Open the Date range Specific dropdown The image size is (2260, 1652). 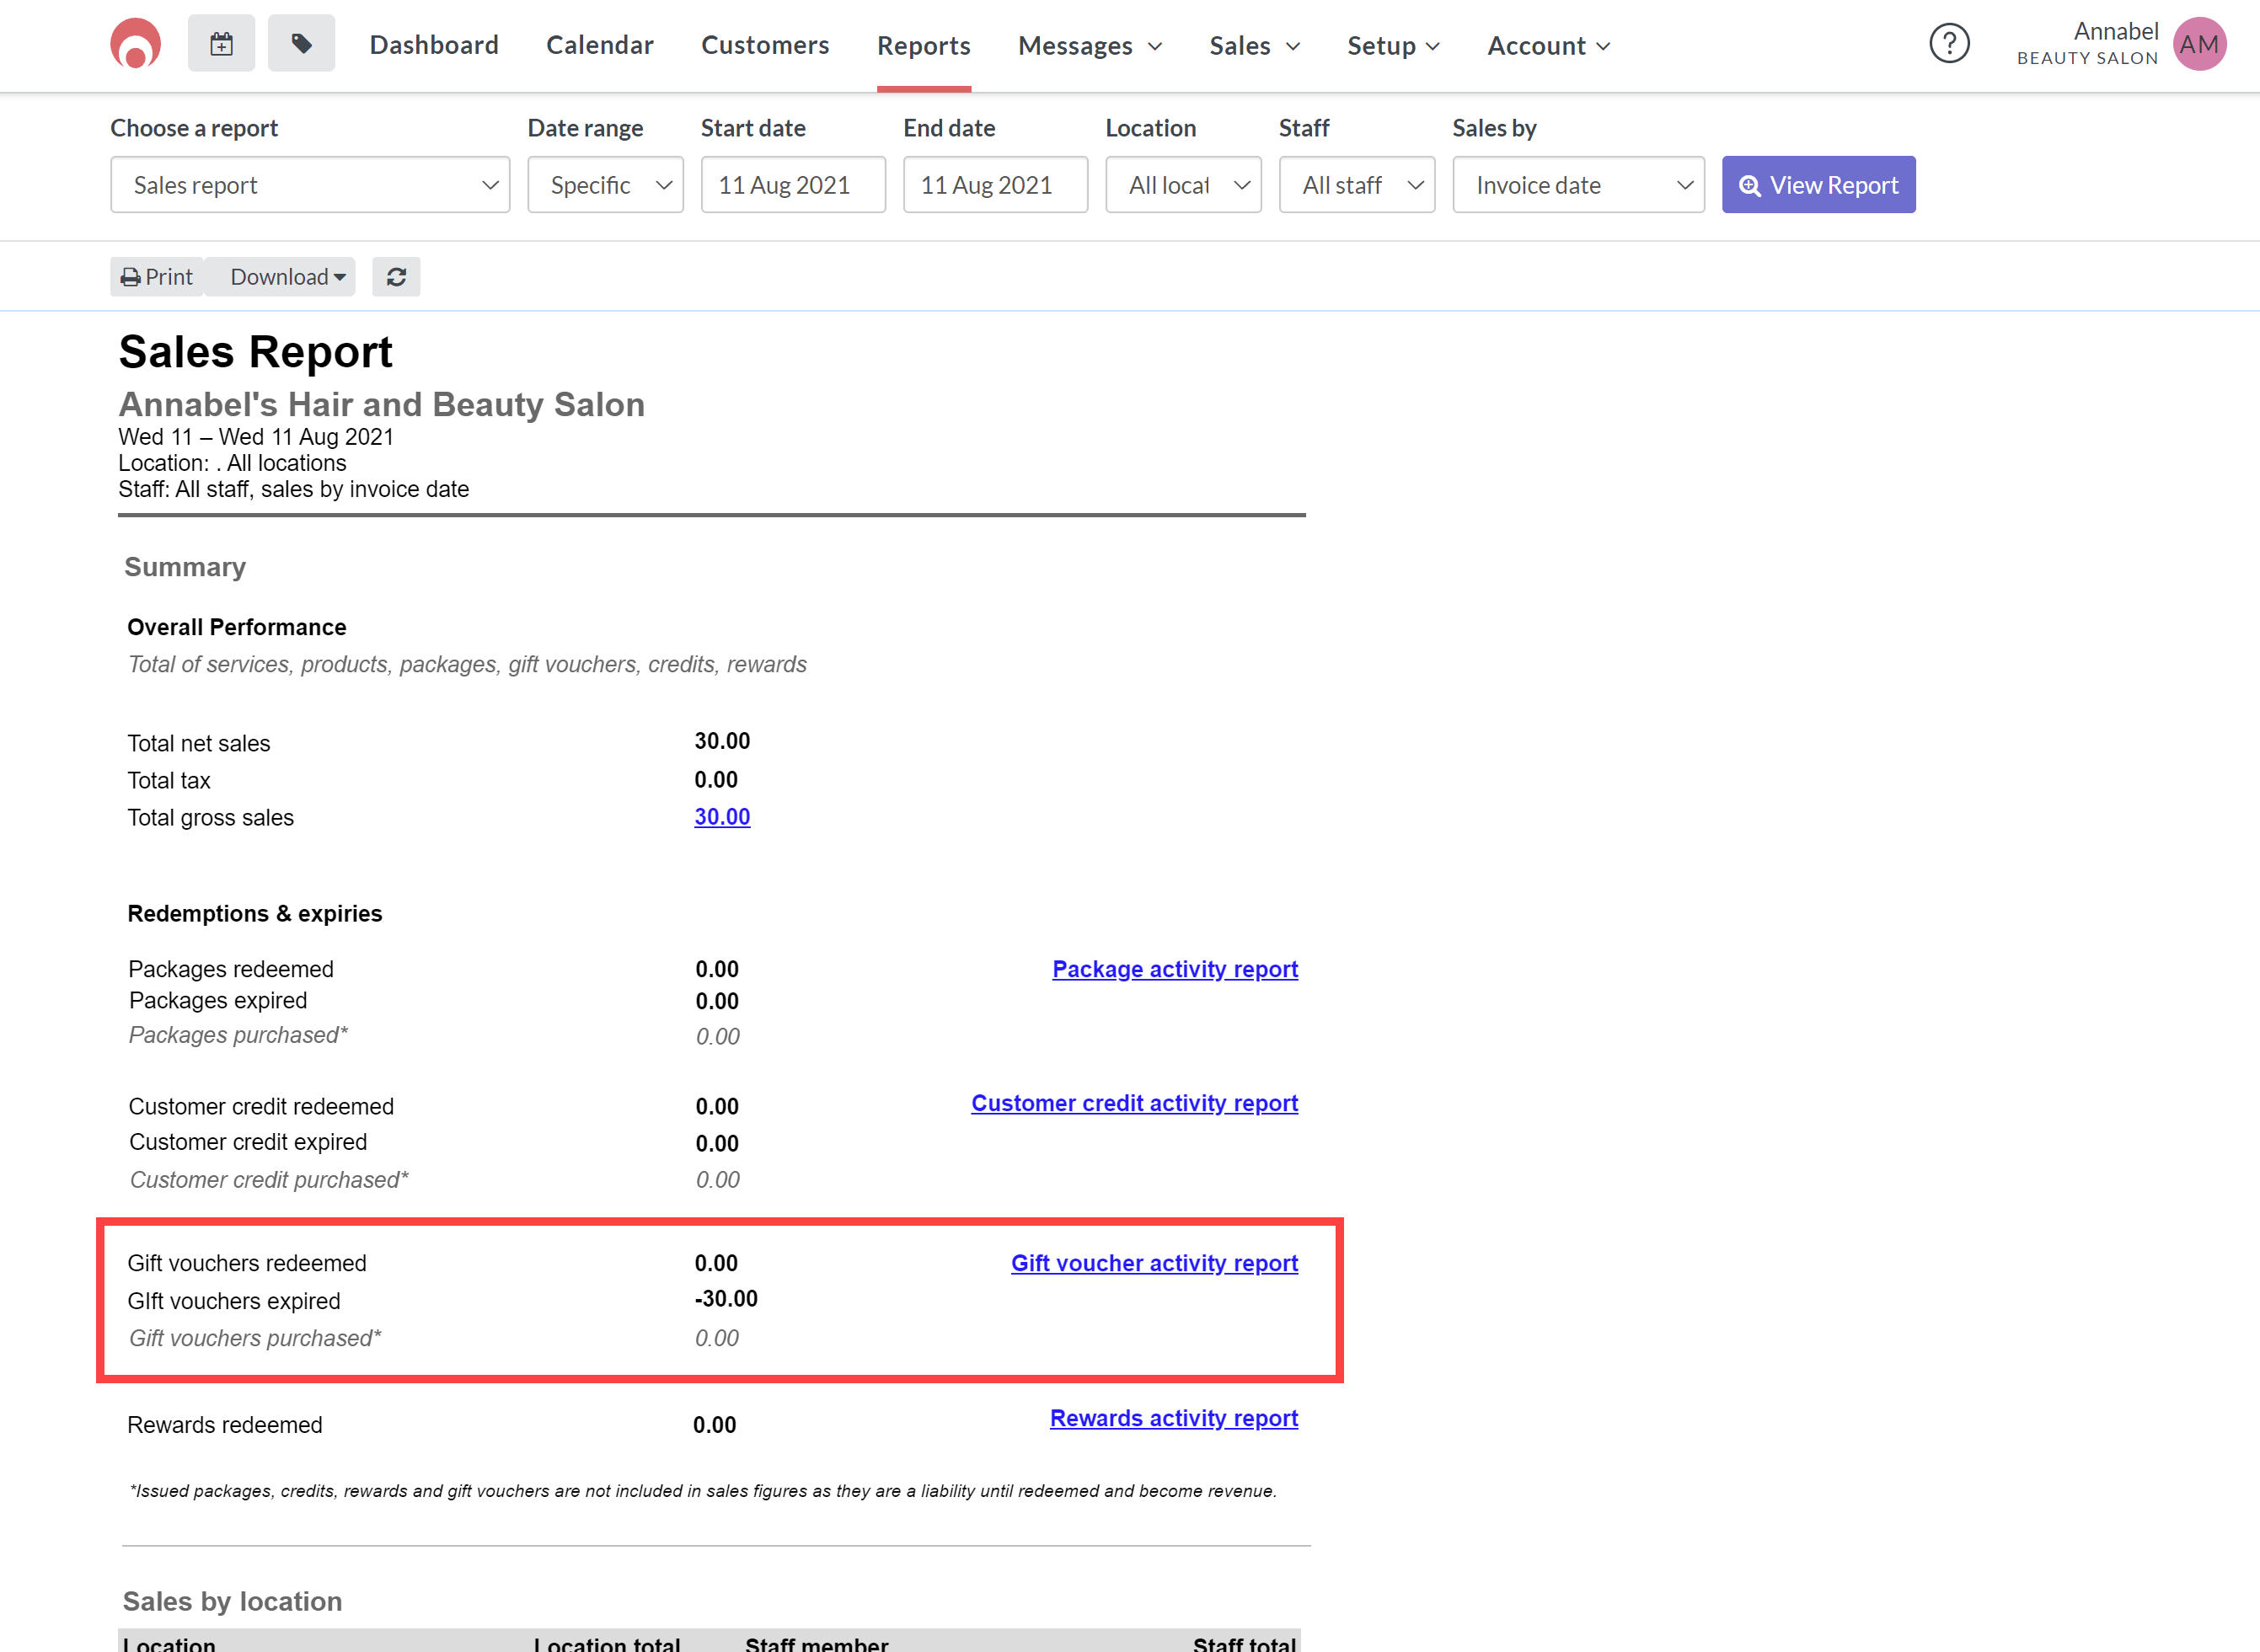coord(605,185)
